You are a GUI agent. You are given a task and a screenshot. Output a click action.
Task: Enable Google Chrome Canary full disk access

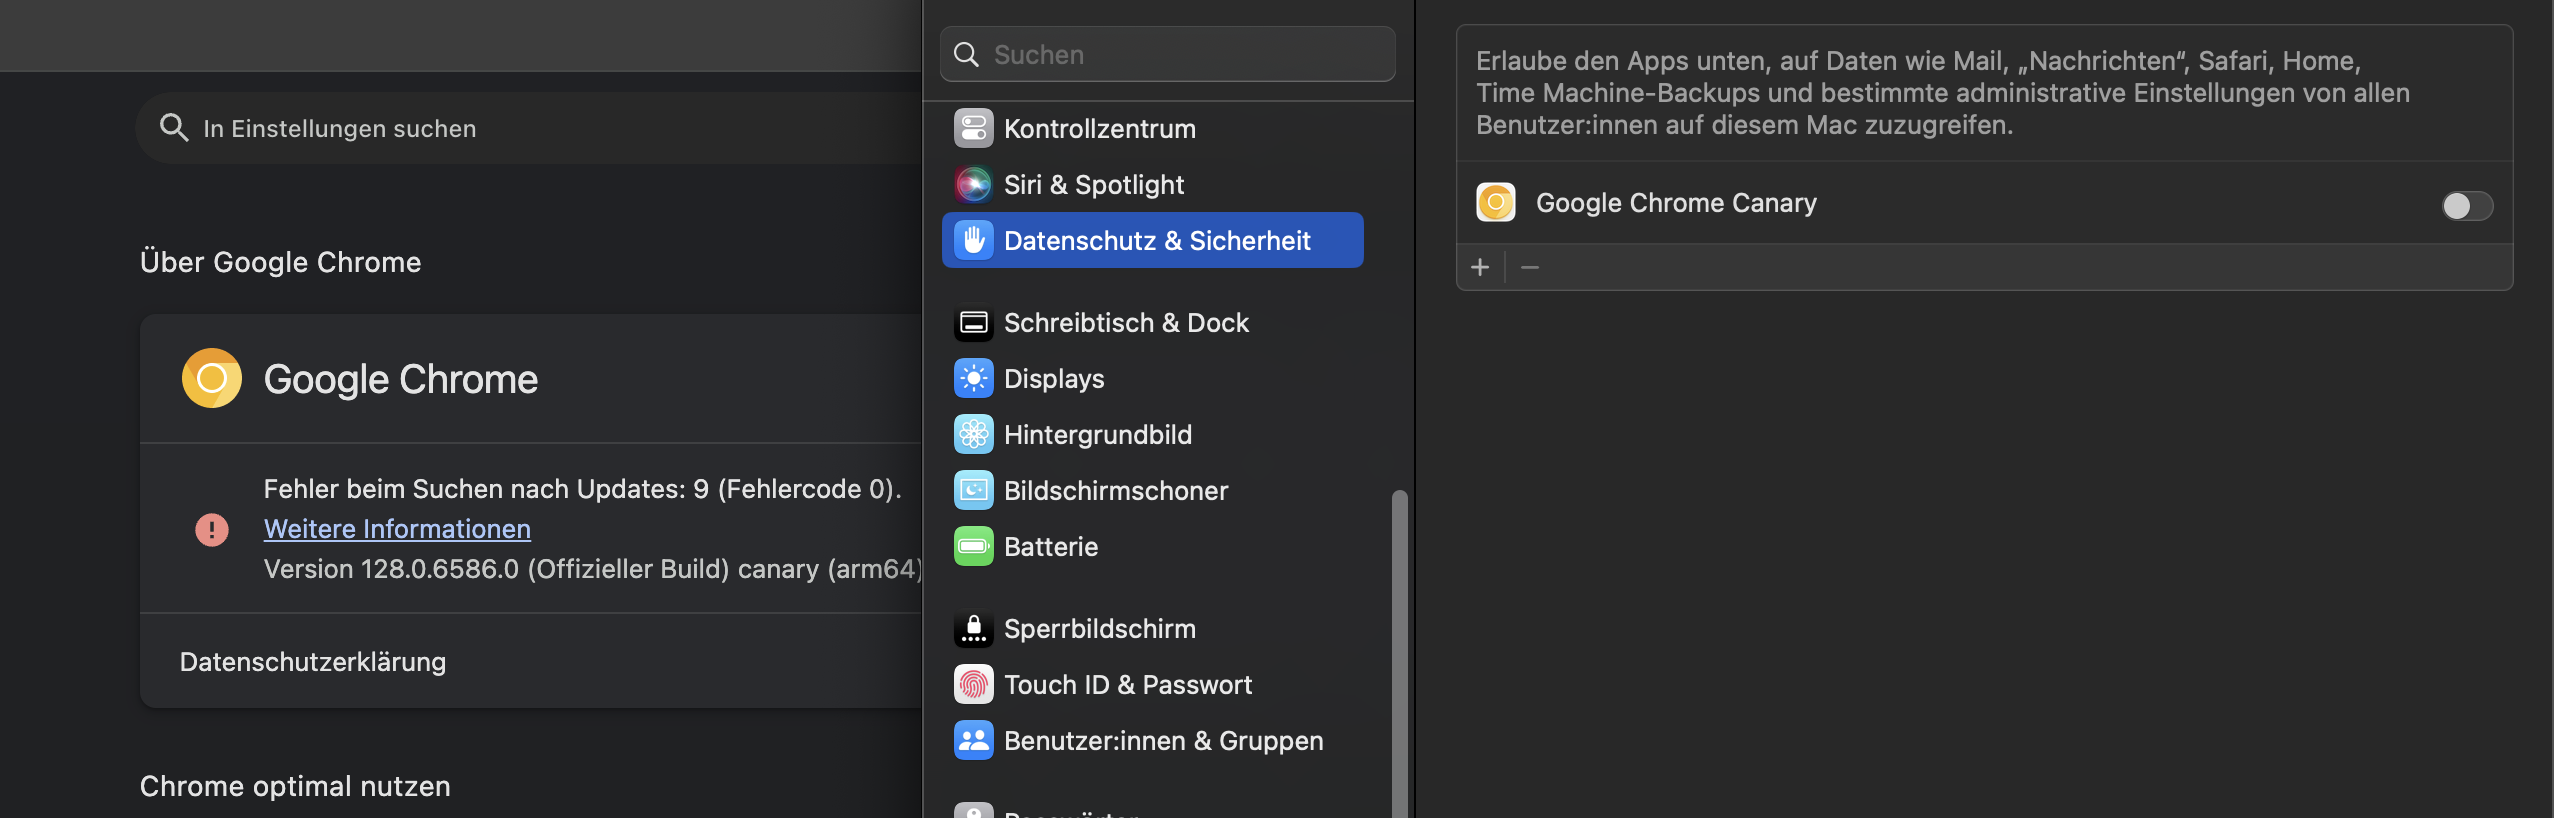tap(2466, 206)
